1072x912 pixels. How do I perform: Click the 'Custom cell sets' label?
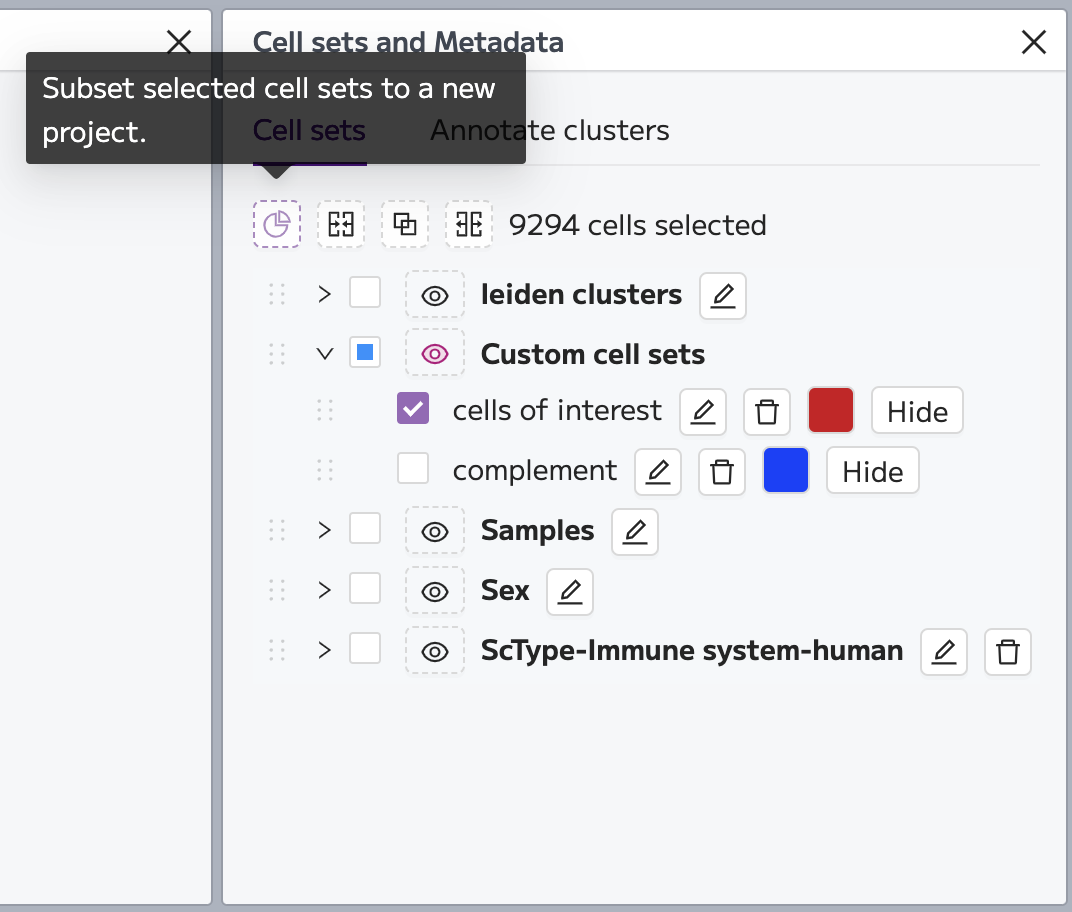click(x=593, y=354)
